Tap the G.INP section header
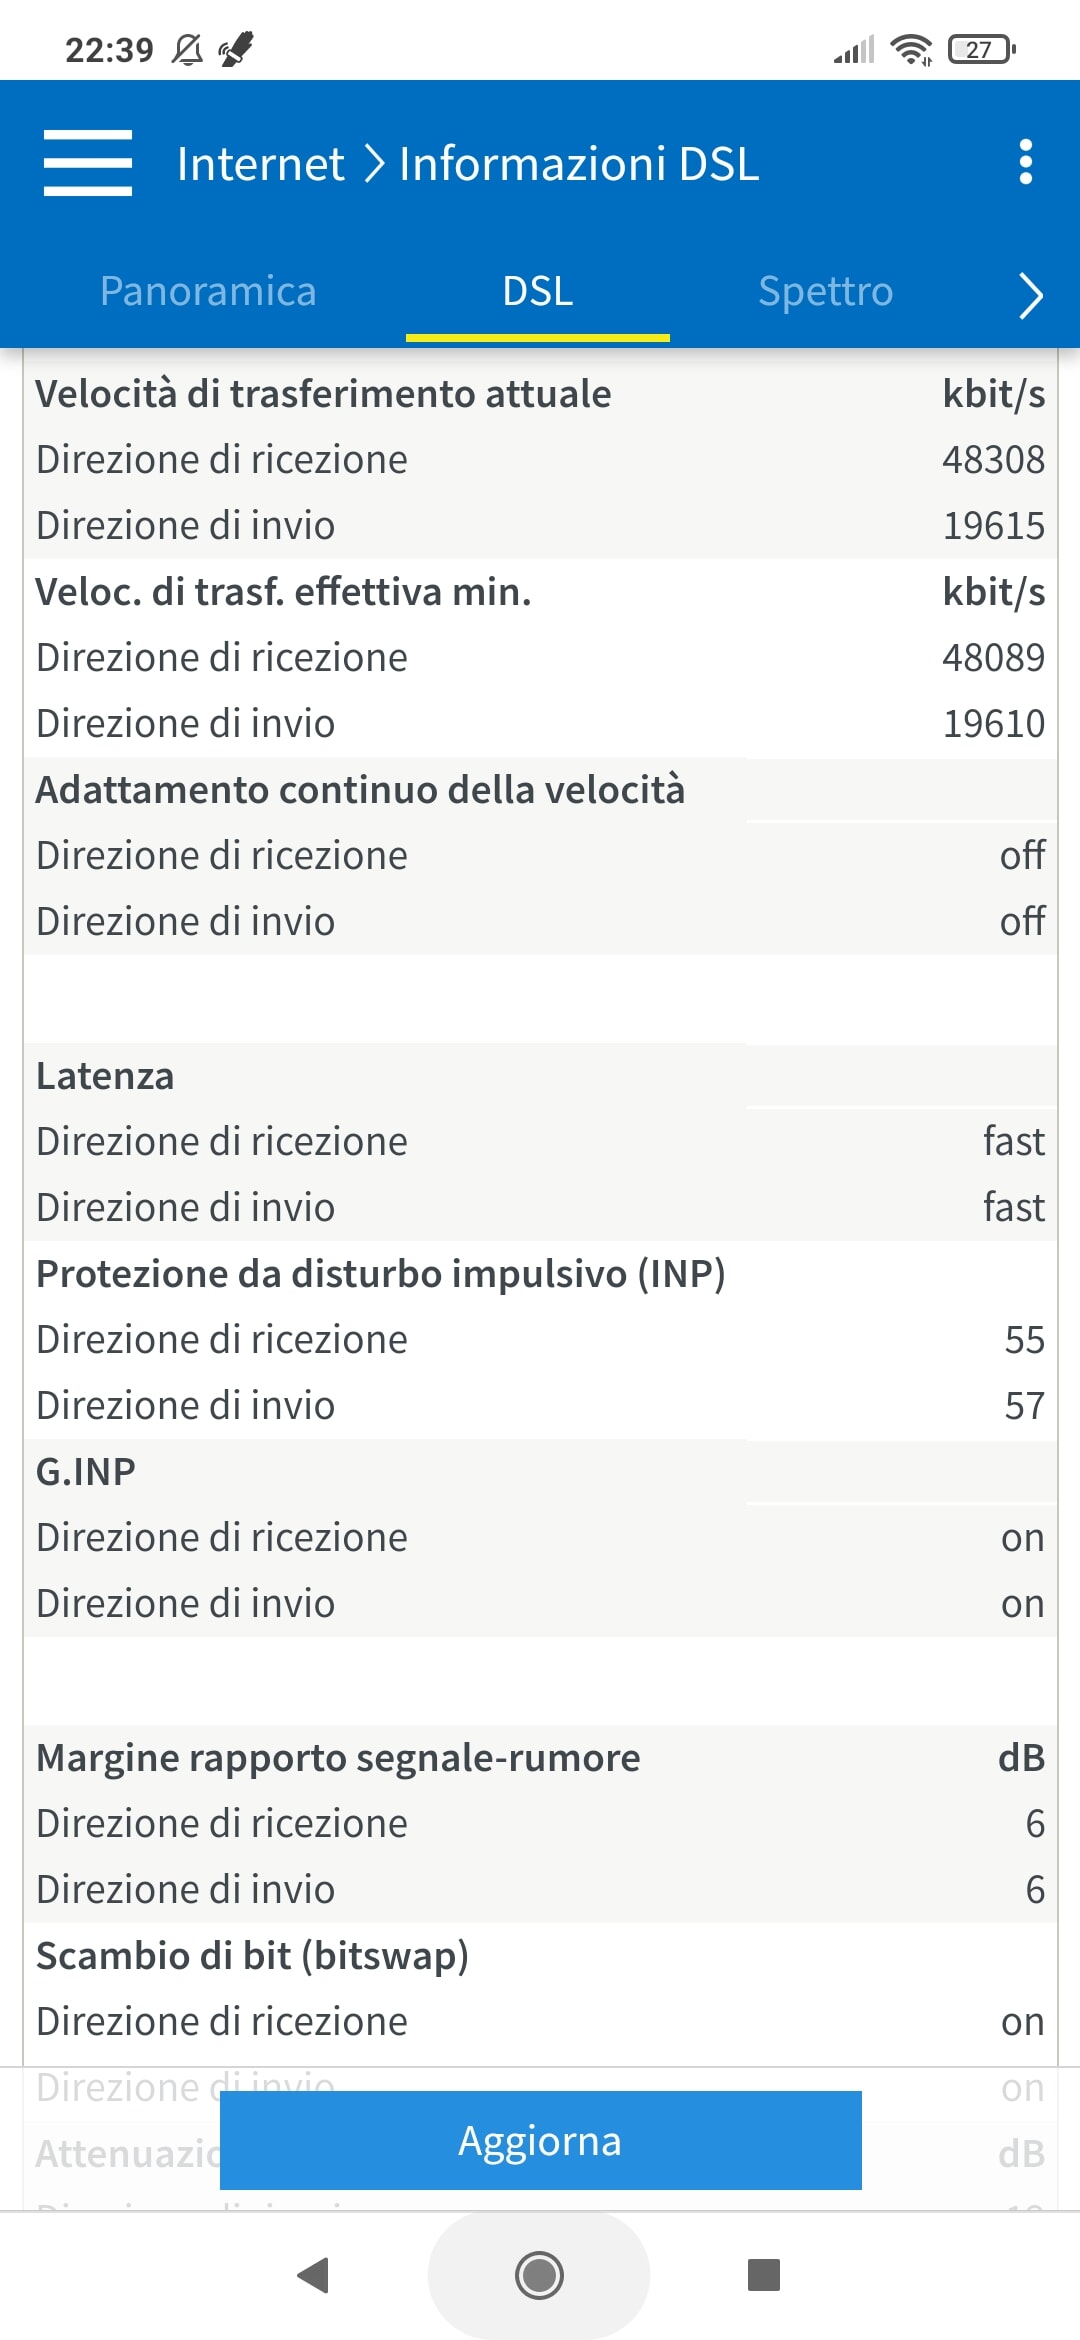1080x2340 pixels. pyautogui.click(x=86, y=1472)
